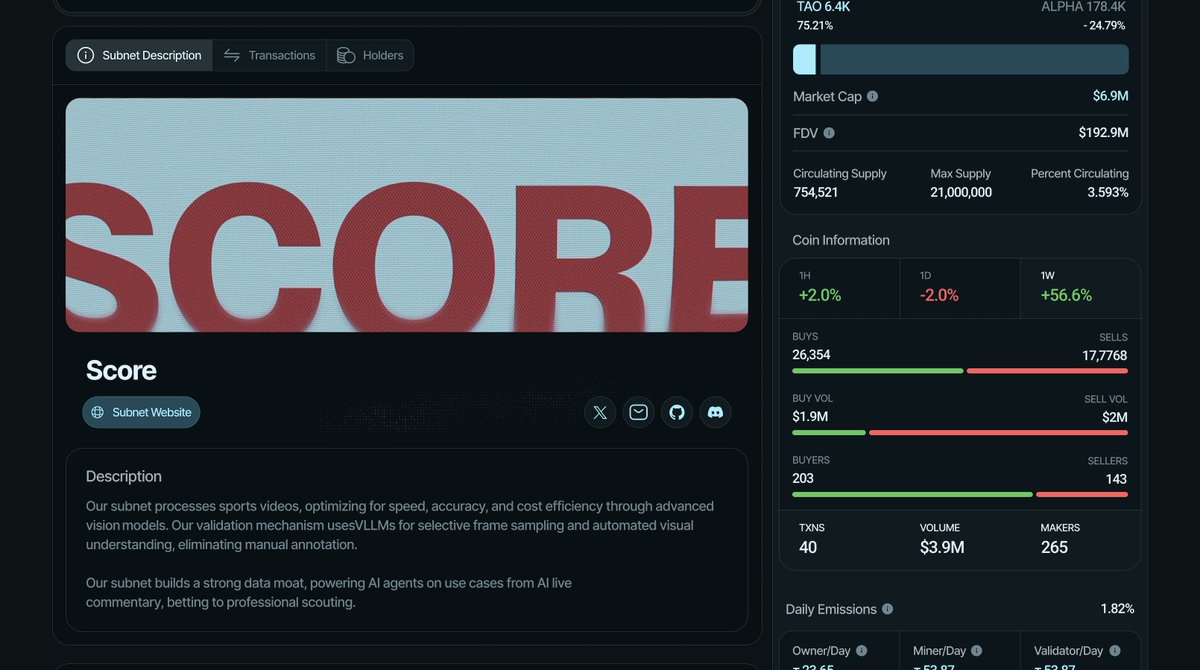Click the Max Supply value 21,000,000
The image size is (1200, 670).
(x=960, y=192)
